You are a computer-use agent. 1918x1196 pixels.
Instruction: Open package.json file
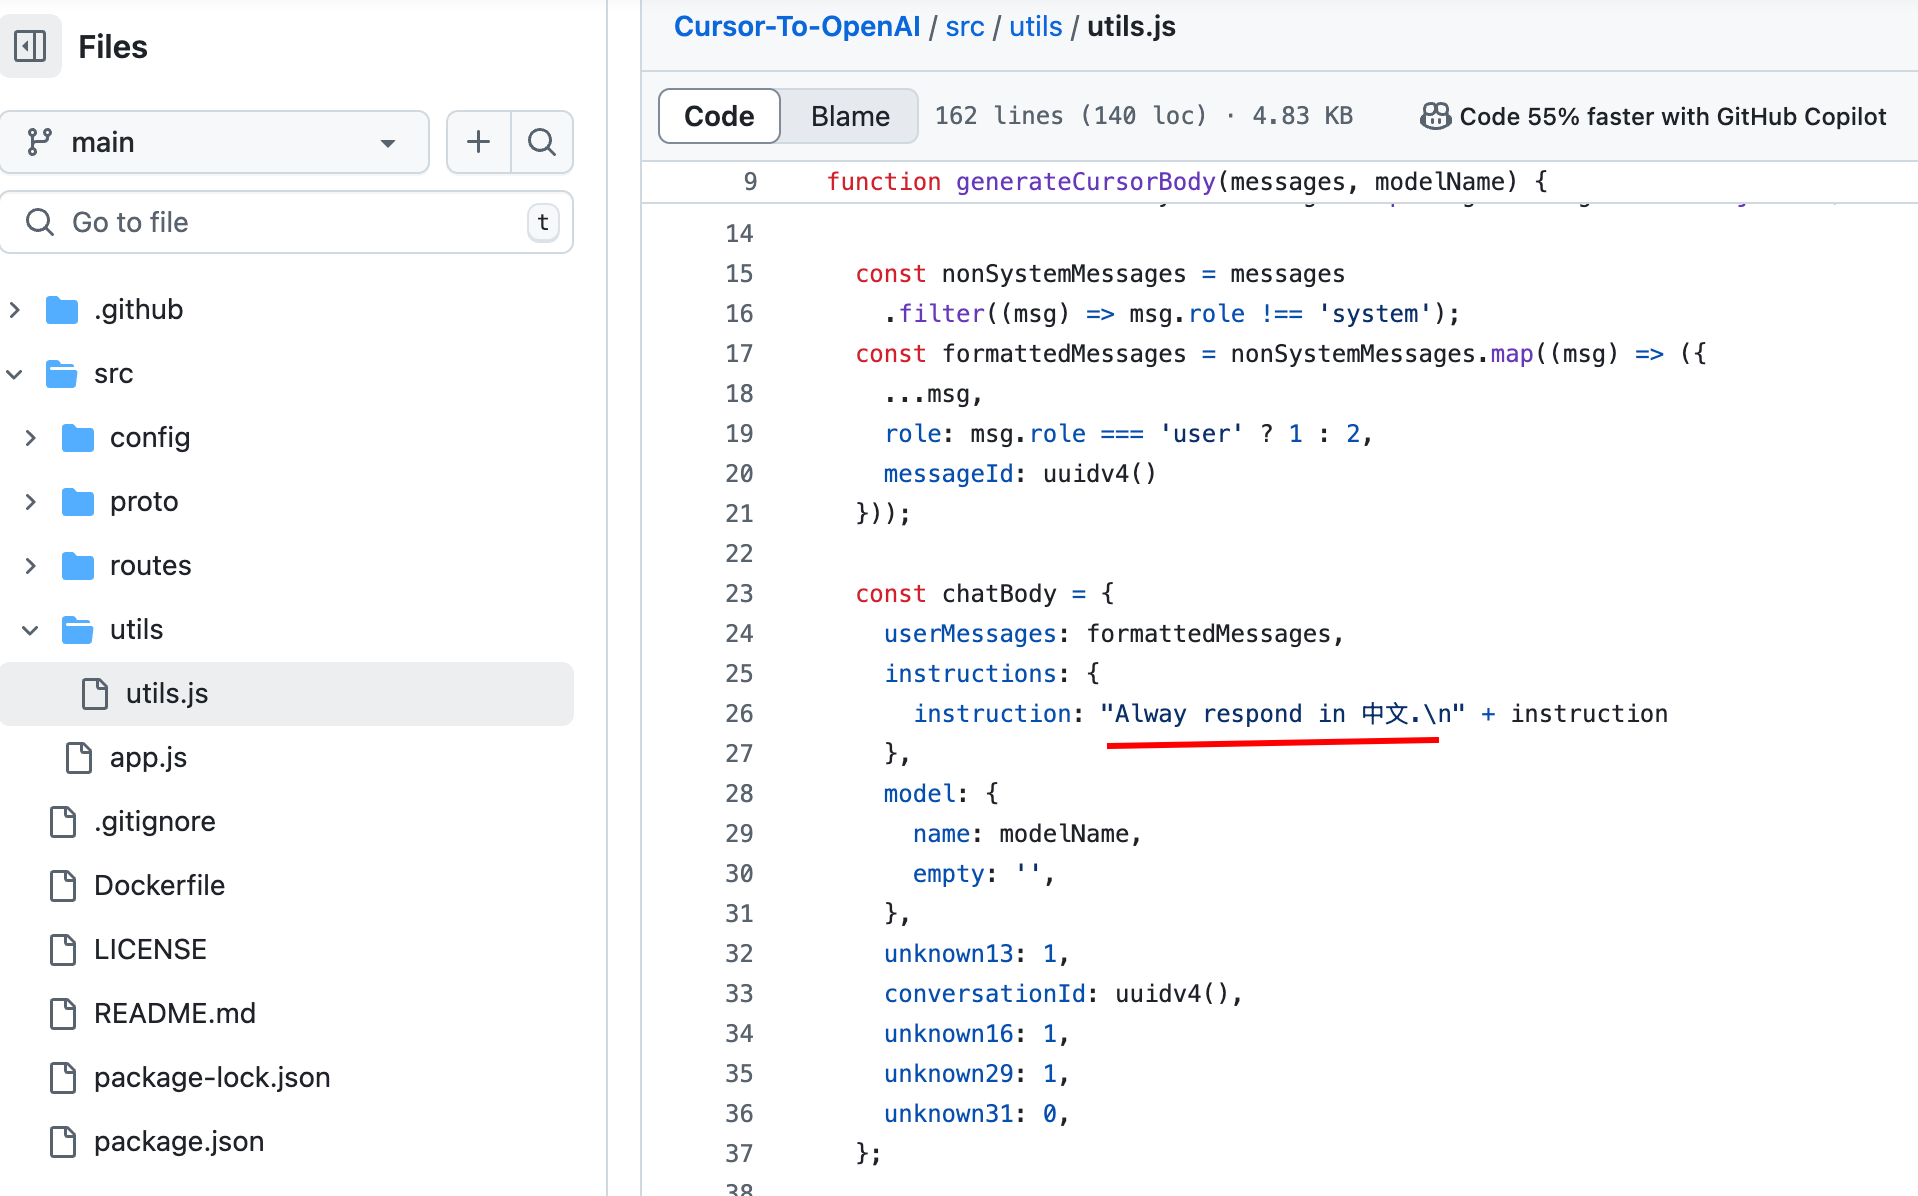pyautogui.click(x=179, y=1142)
